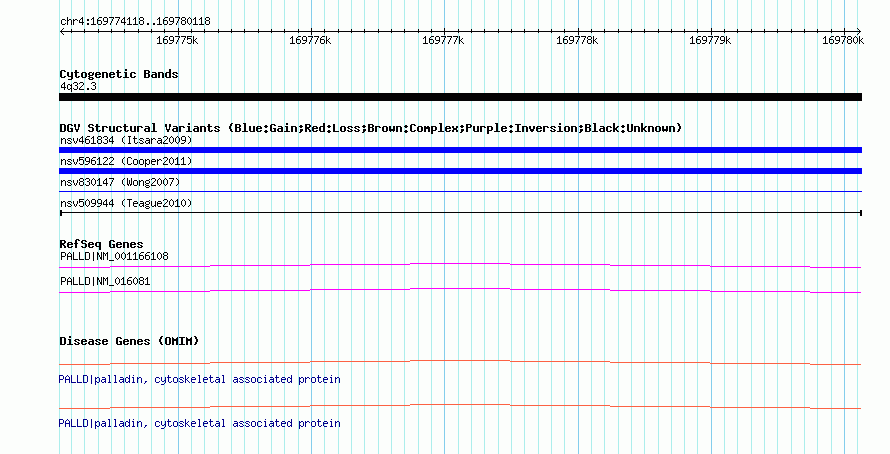Open the nsv596122 (Cooper2011) variant label

pyautogui.click(x=126, y=161)
